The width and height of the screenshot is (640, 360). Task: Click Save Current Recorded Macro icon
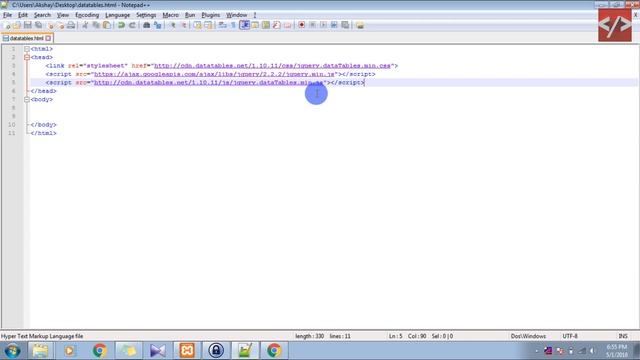(x=345, y=25)
